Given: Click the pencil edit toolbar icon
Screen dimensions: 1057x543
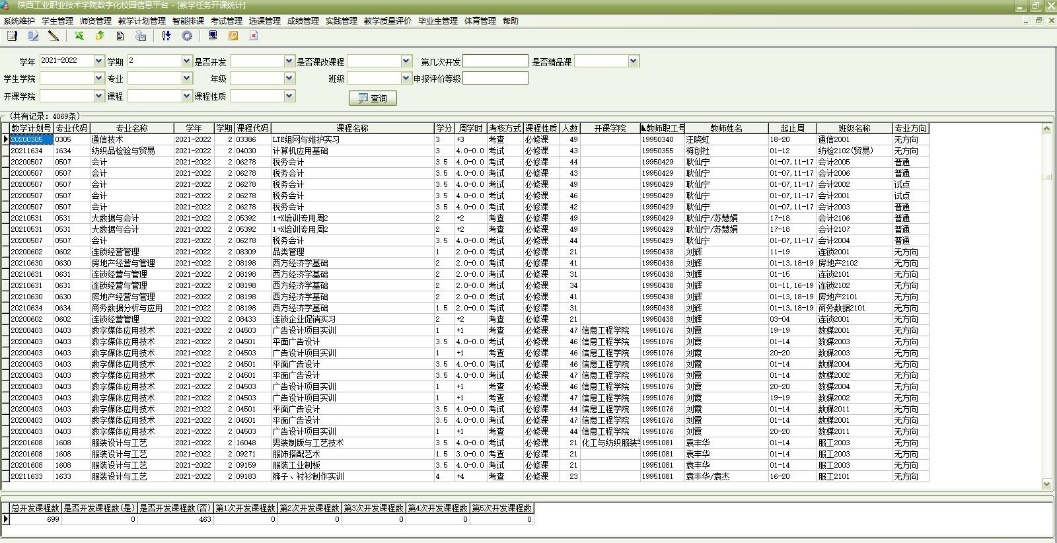Looking at the screenshot, I should (51, 36).
